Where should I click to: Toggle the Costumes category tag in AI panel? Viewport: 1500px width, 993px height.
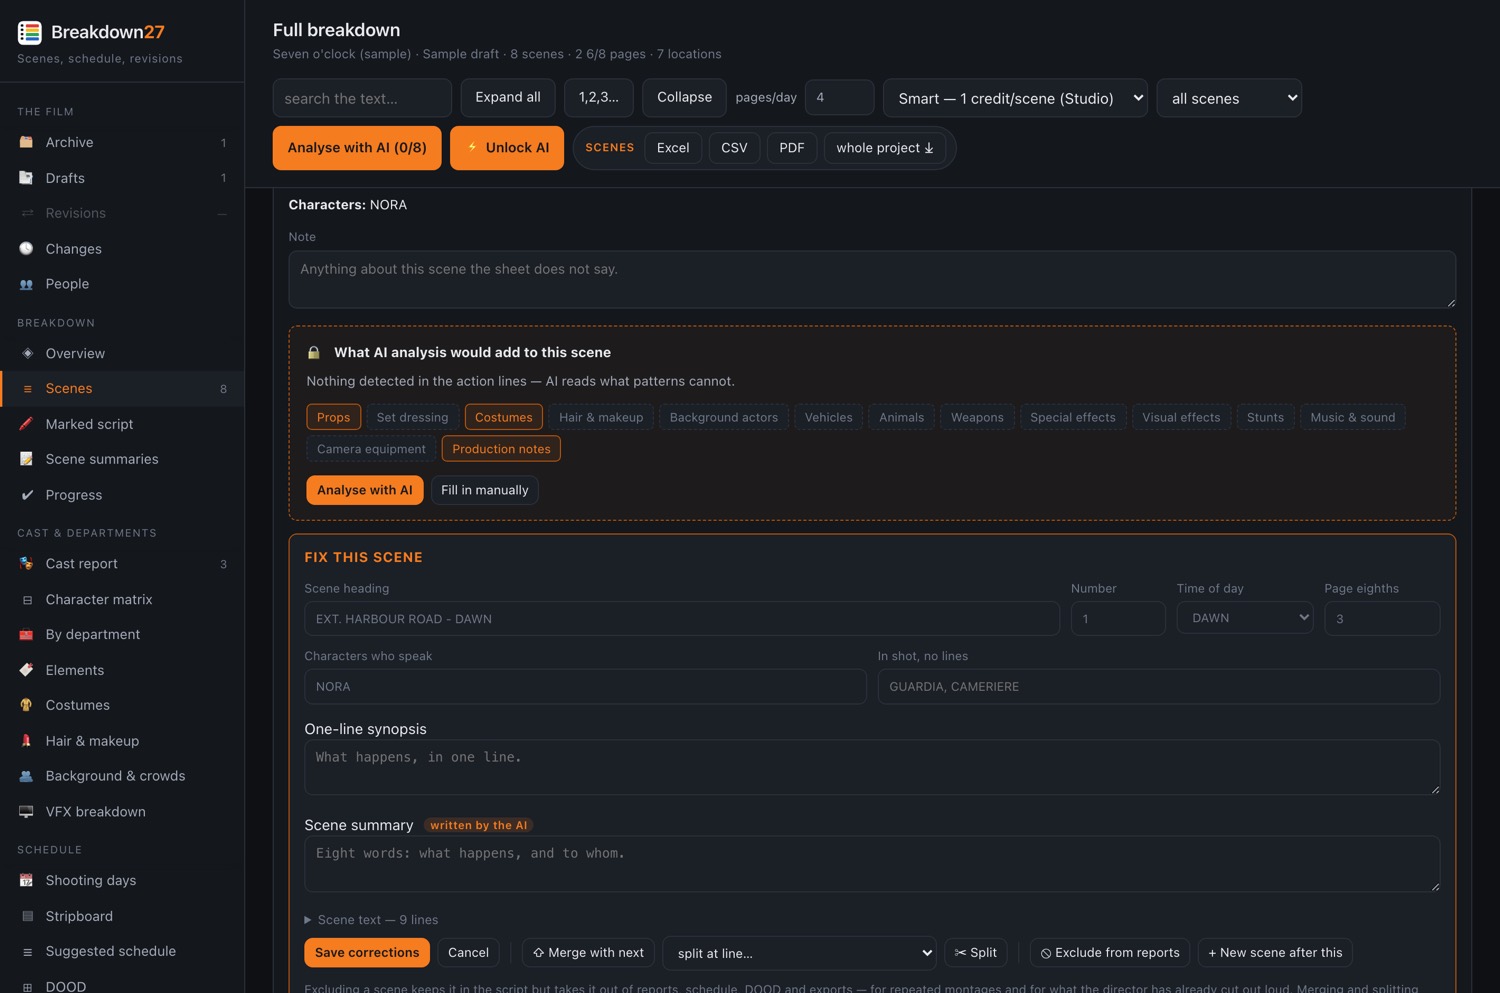click(504, 417)
